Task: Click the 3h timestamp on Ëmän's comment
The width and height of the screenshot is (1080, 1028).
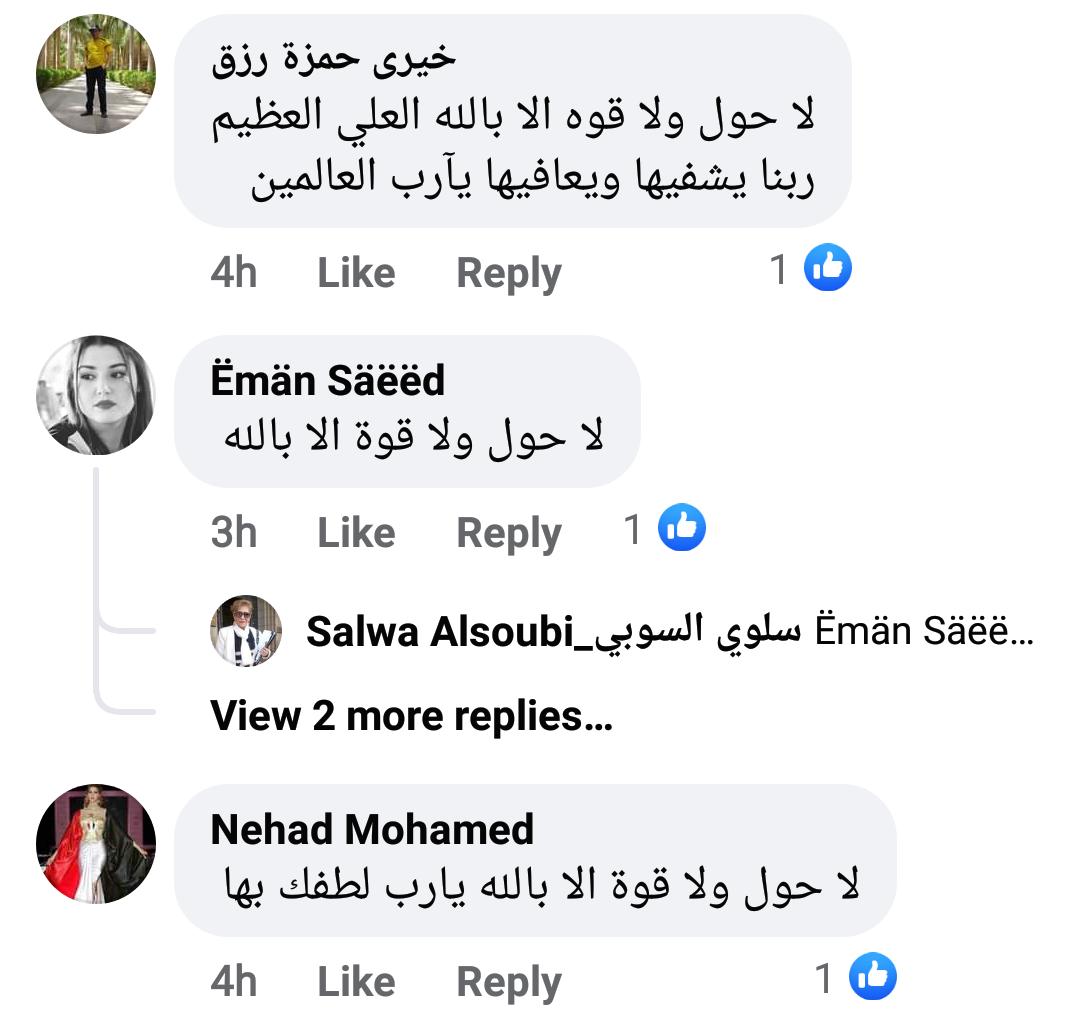Action: (x=234, y=533)
